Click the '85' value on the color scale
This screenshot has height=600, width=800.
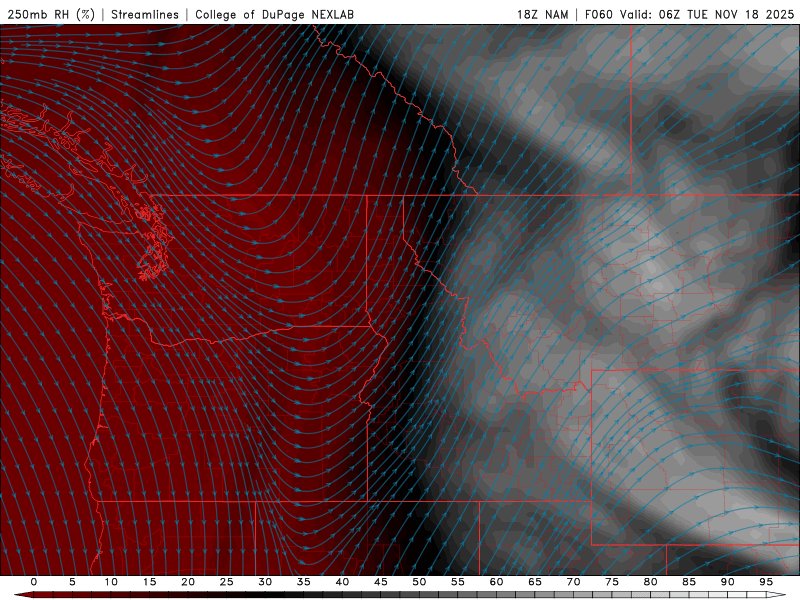coord(689,582)
